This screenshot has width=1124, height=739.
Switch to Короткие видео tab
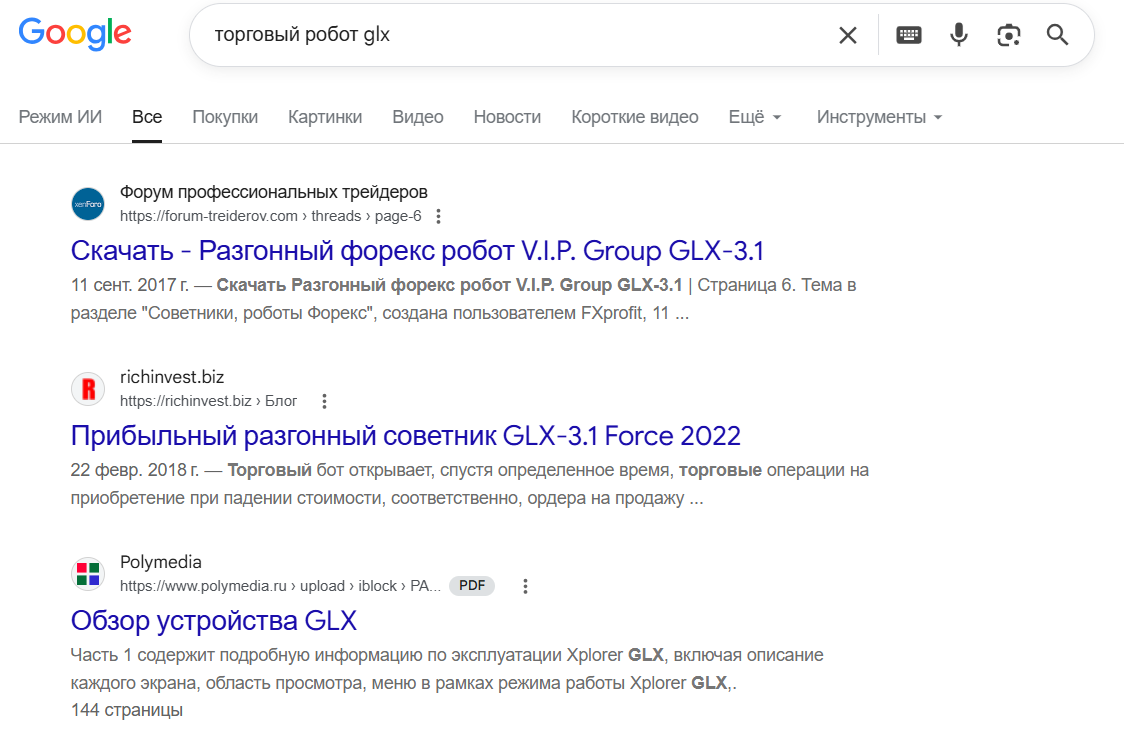click(x=635, y=117)
